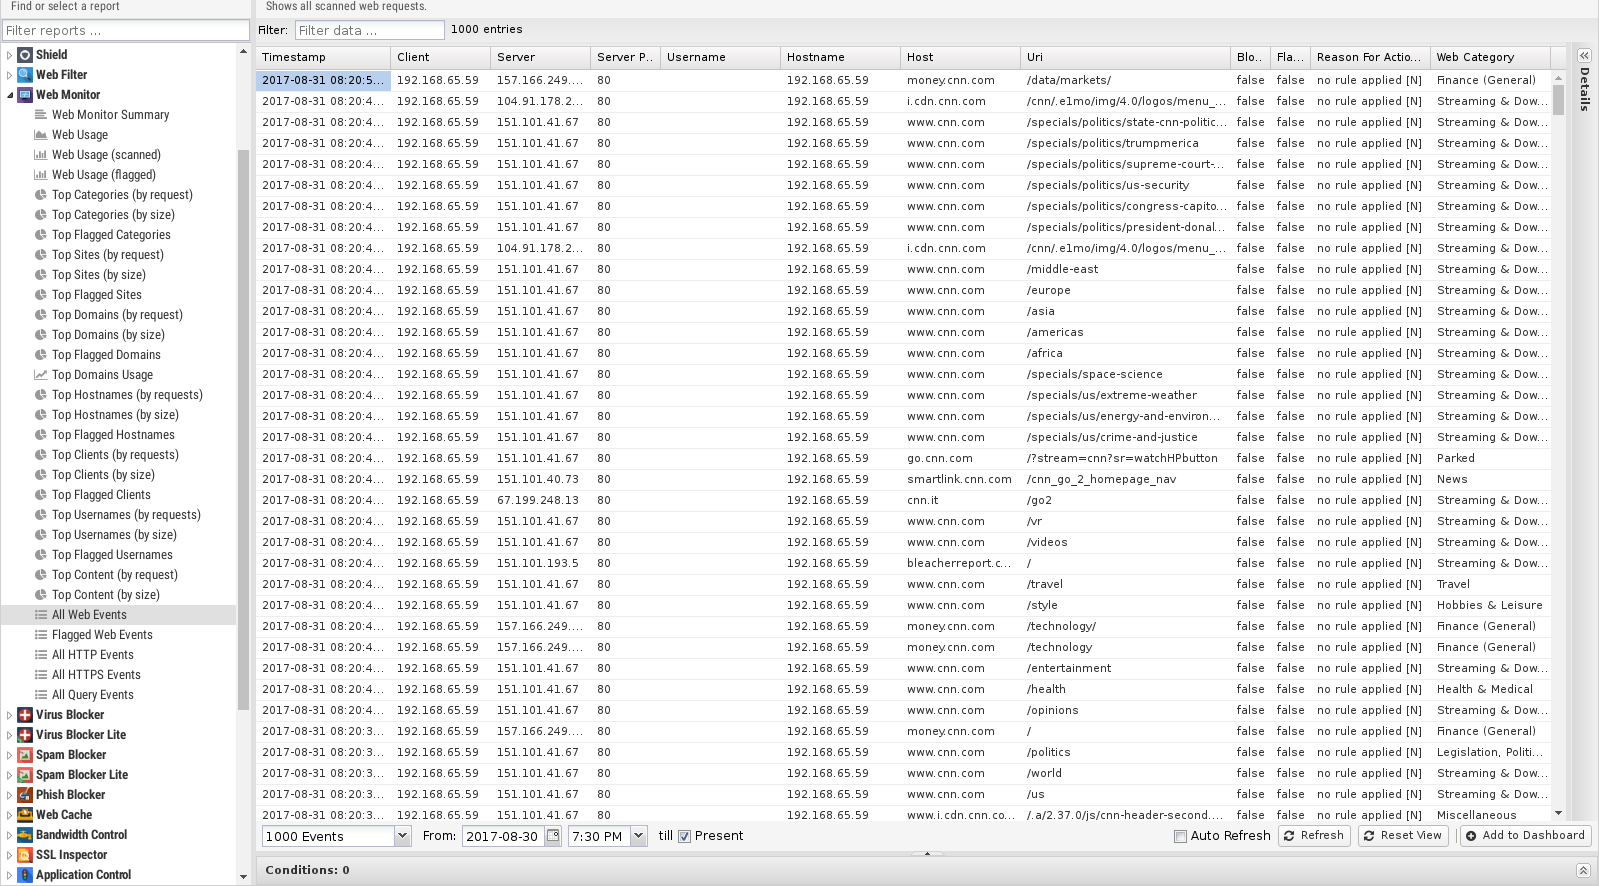Viewport: 1599px width, 886px height.
Task: Open the 7:30 PM time dropdown
Action: click(638, 836)
